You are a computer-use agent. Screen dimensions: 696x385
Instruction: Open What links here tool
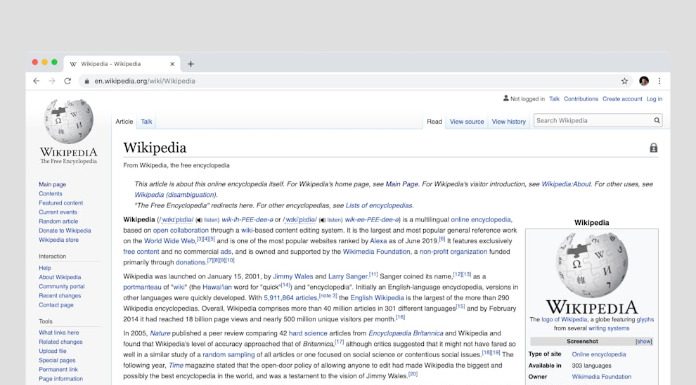pyautogui.click(x=59, y=333)
